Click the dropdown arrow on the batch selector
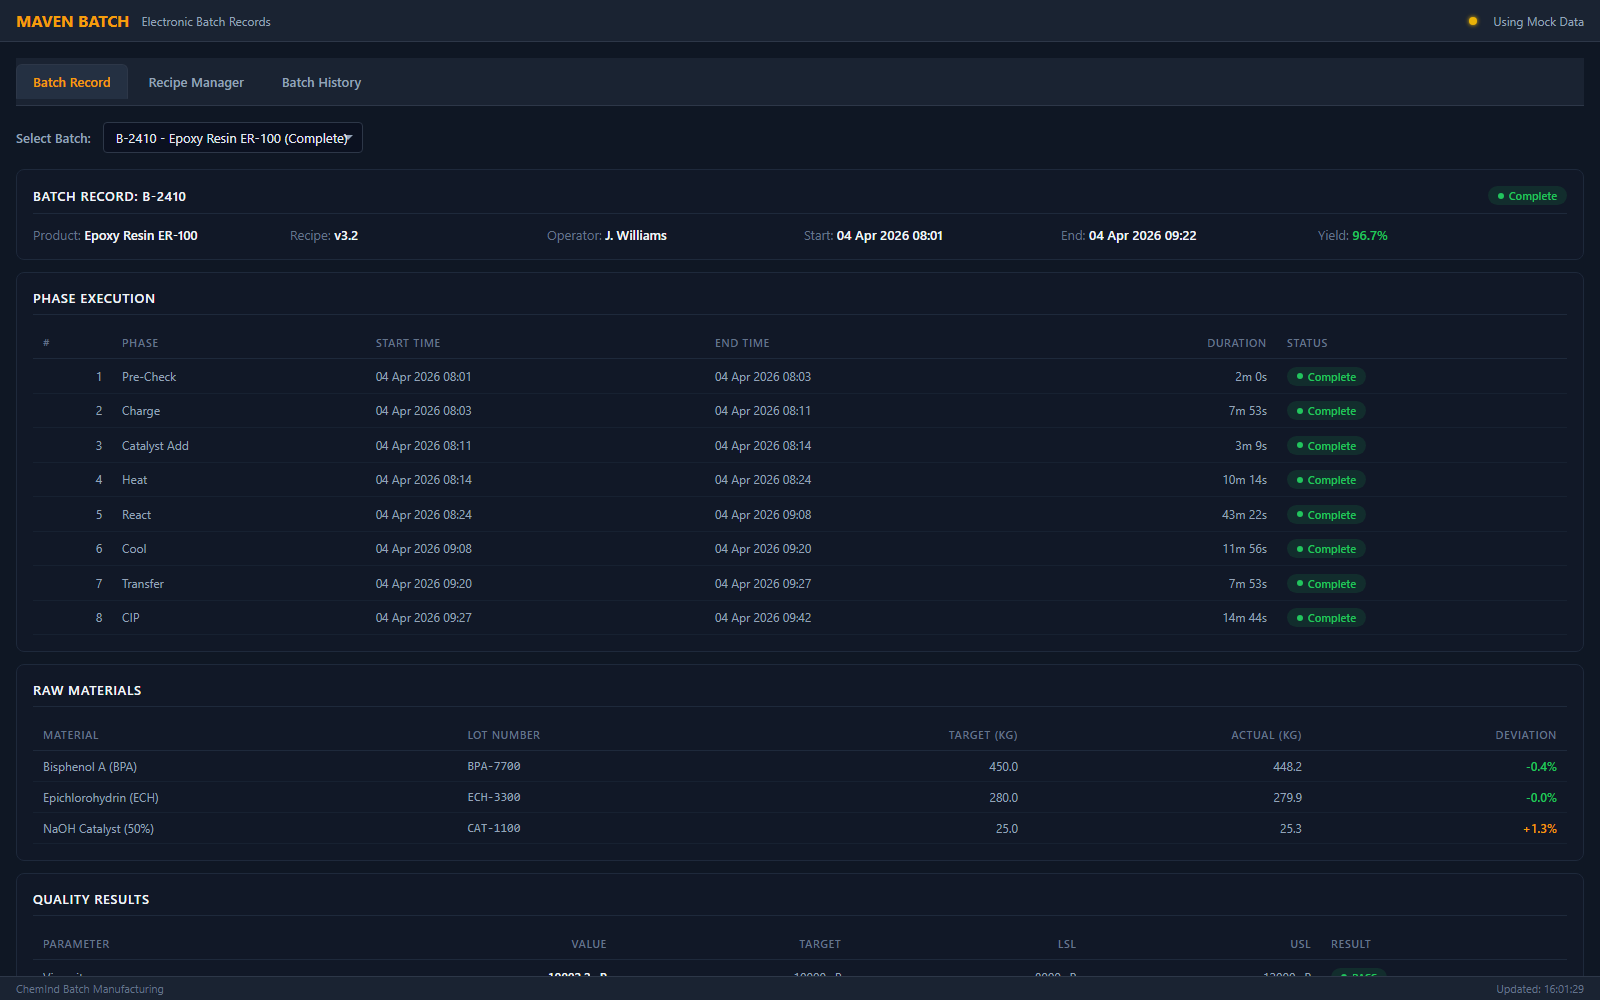 coord(351,138)
